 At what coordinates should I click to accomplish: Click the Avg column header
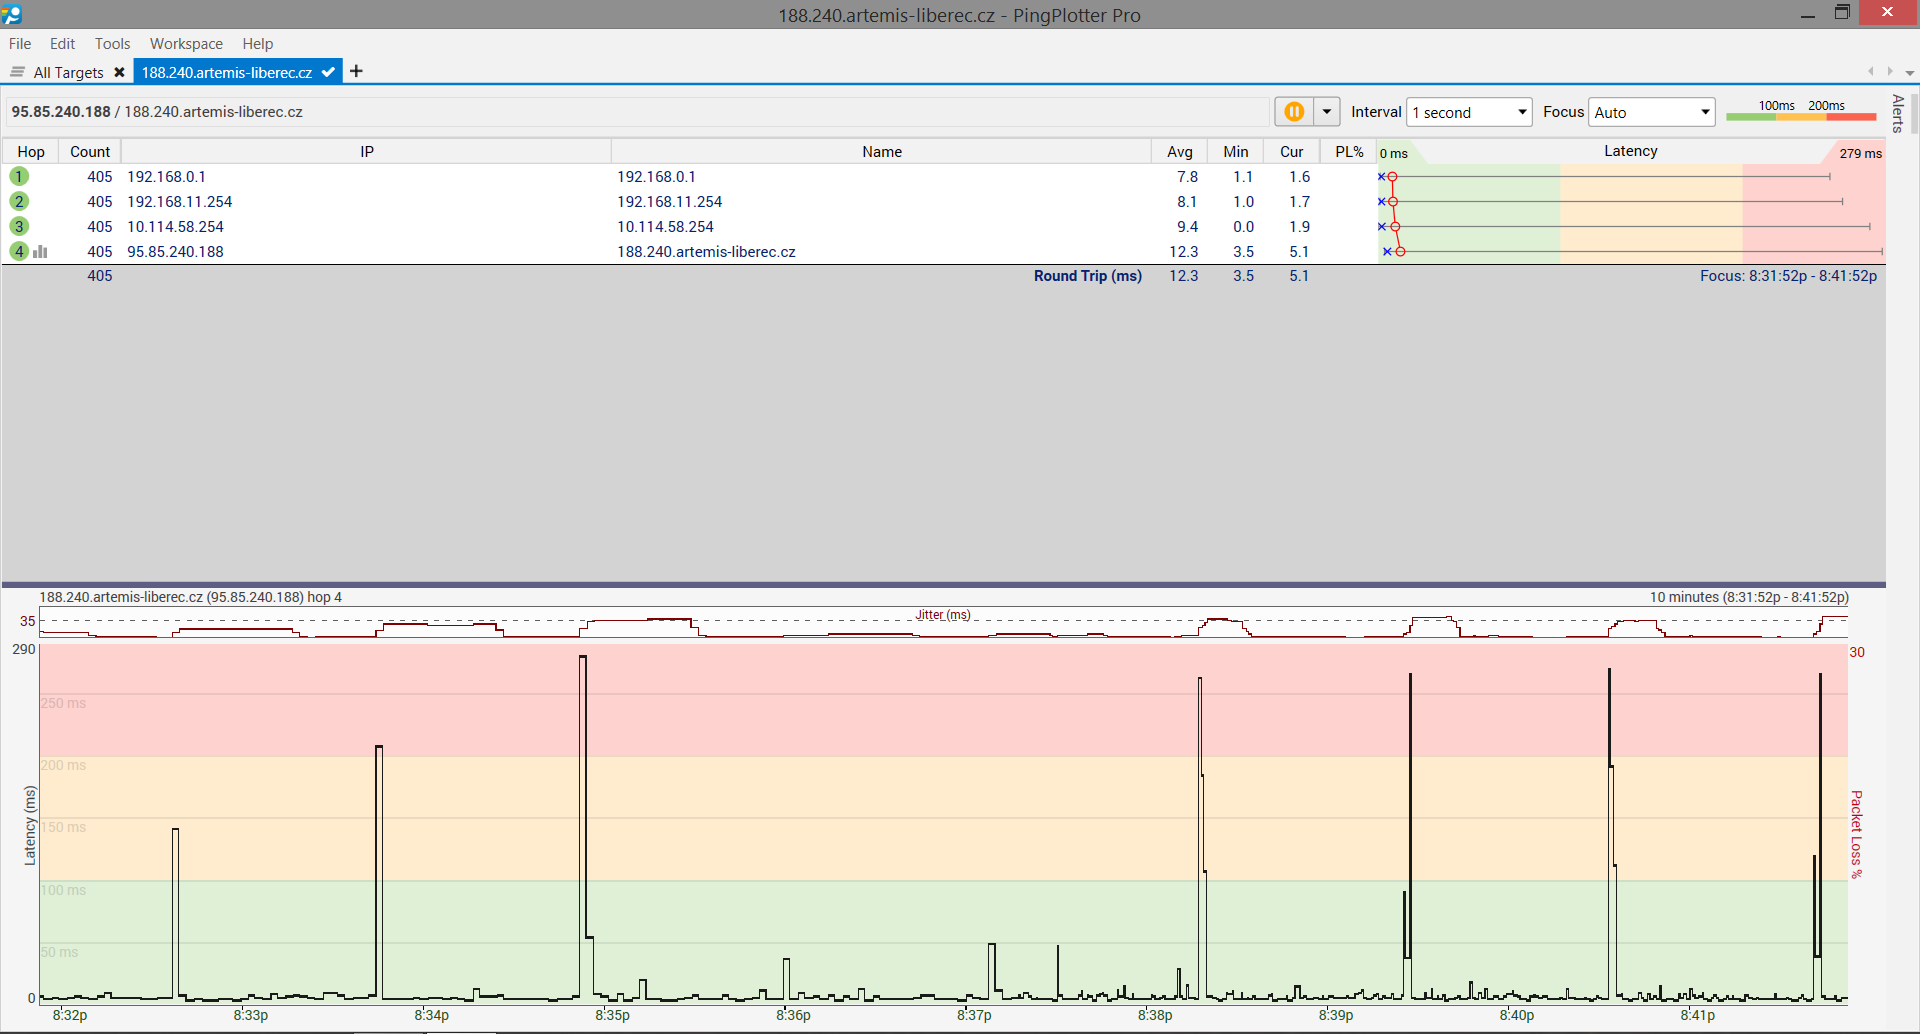[1179, 152]
